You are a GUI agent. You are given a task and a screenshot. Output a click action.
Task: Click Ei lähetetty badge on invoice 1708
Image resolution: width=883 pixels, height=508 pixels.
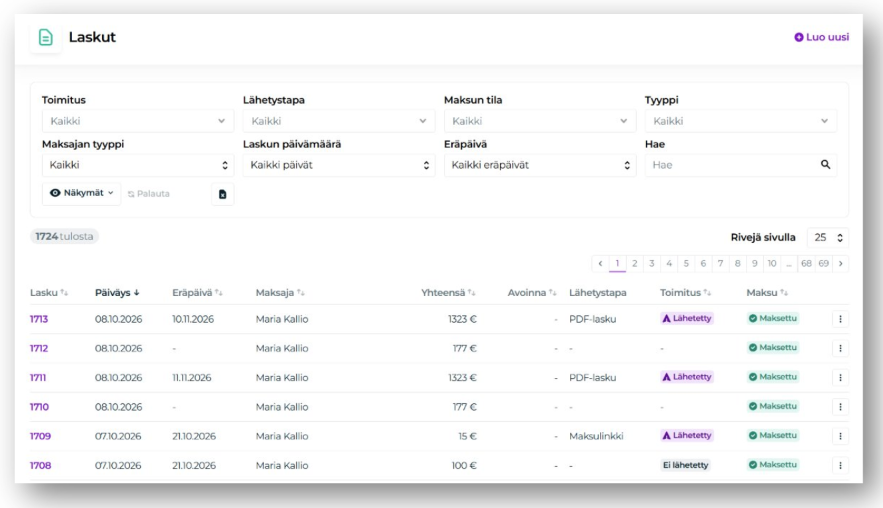pyautogui.click(x=685, y=465)
